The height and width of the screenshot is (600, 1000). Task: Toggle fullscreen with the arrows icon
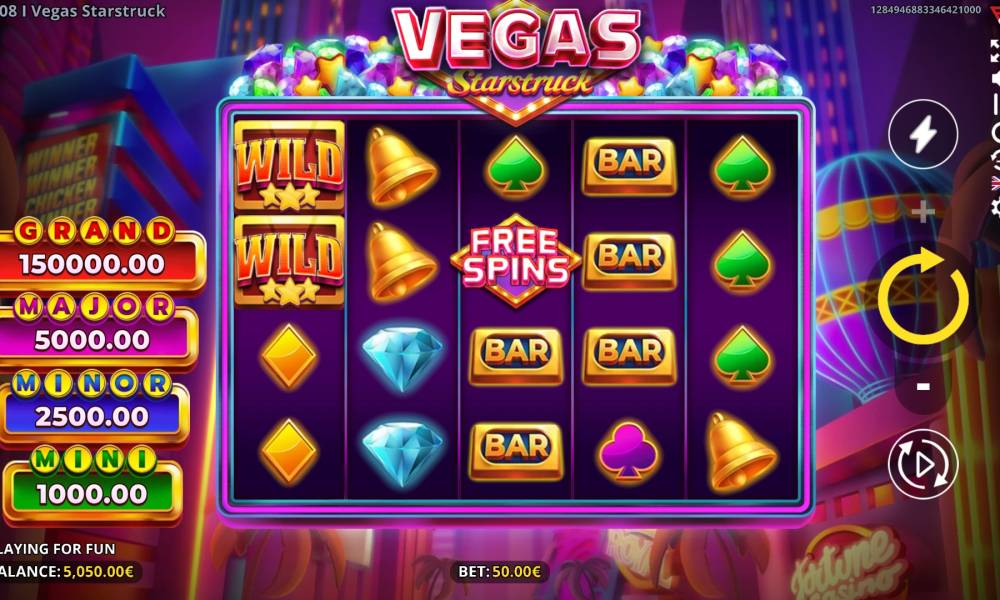(x=996, y=51)
